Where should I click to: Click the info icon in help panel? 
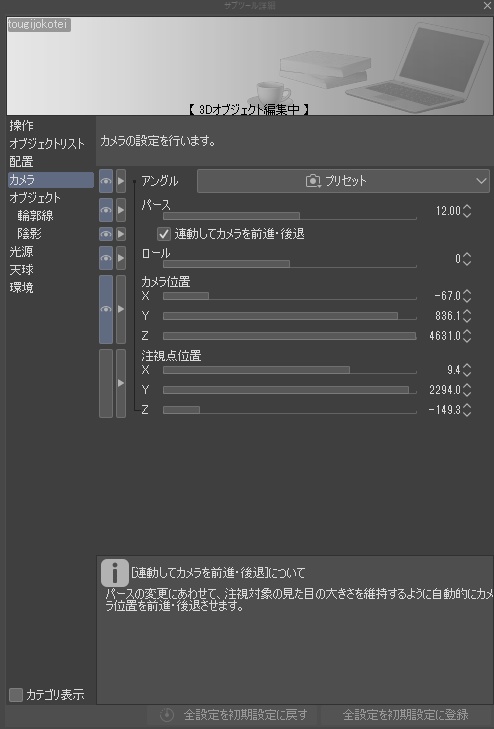[115, 573]
